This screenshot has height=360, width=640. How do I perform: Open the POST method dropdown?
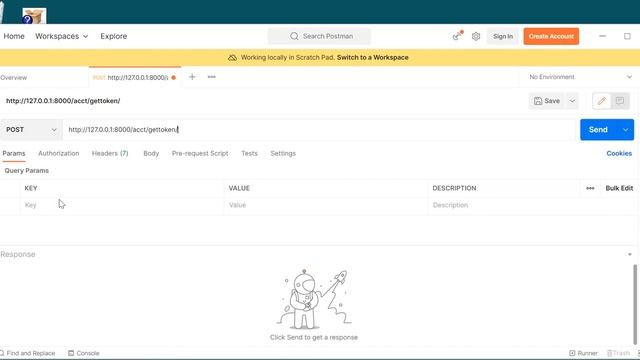coord(31,129)
